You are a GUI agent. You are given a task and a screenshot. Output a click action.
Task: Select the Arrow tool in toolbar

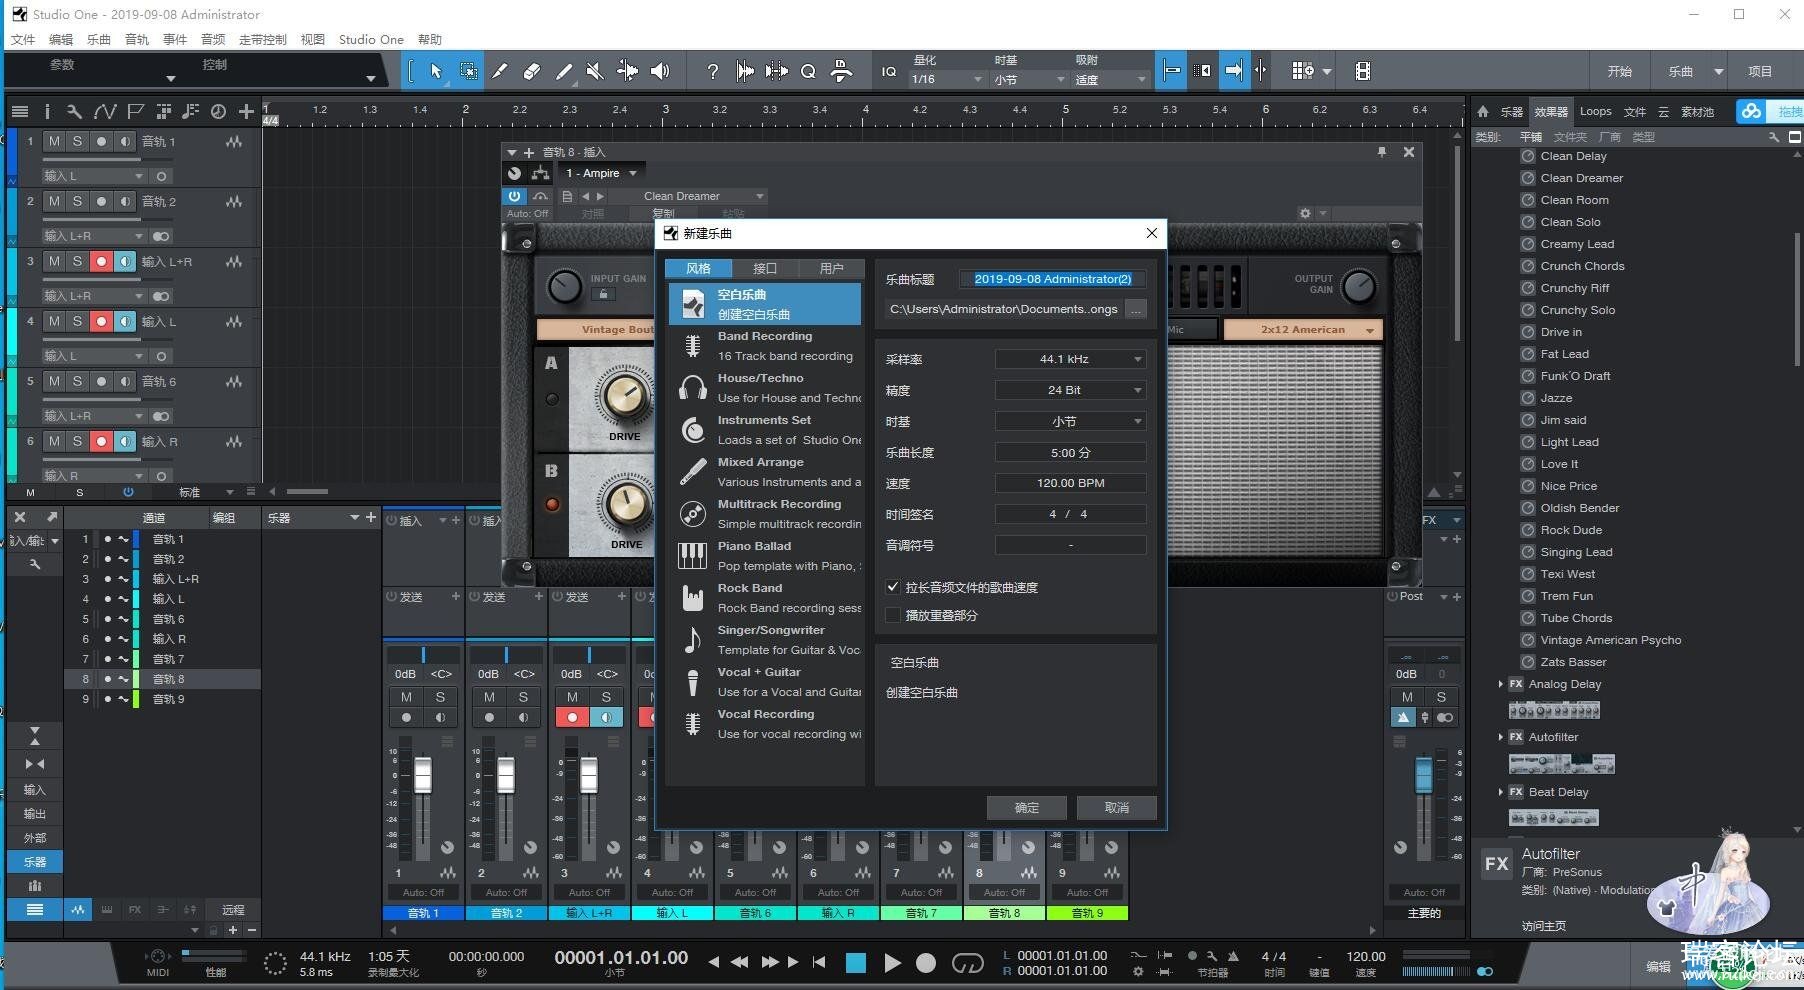pyautogui.click(x=436, y=71)
